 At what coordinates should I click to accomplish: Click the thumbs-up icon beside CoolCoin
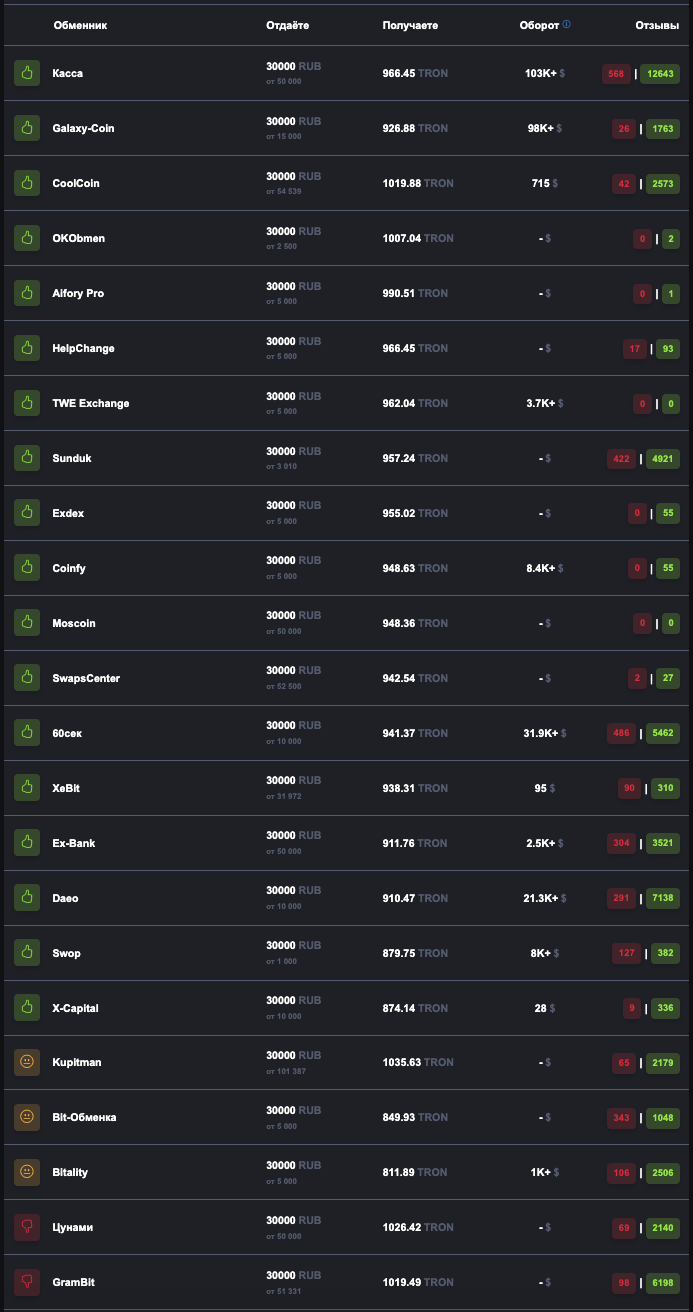tap(27, 183)
